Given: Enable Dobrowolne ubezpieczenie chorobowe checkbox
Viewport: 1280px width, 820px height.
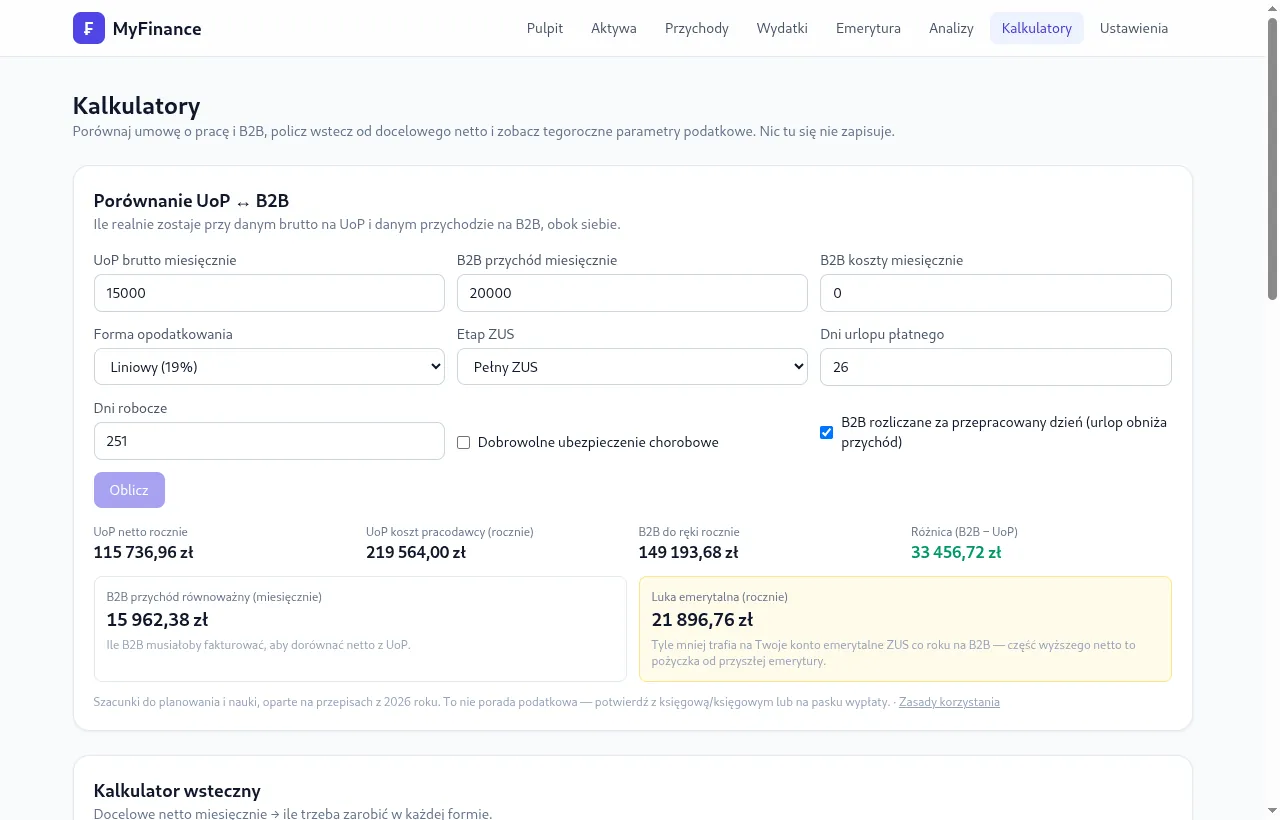Looking at the screenshot, I should click(464, 442).
